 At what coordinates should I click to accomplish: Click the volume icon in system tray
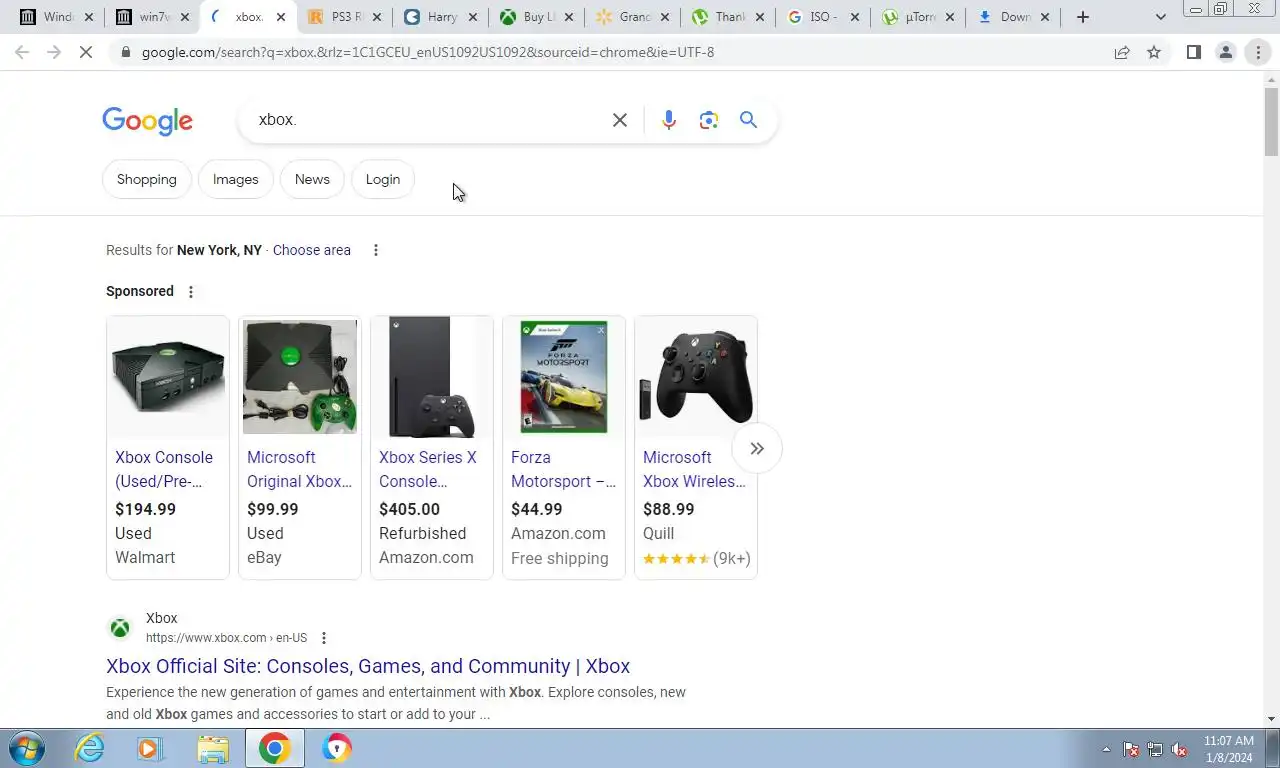1179,749
